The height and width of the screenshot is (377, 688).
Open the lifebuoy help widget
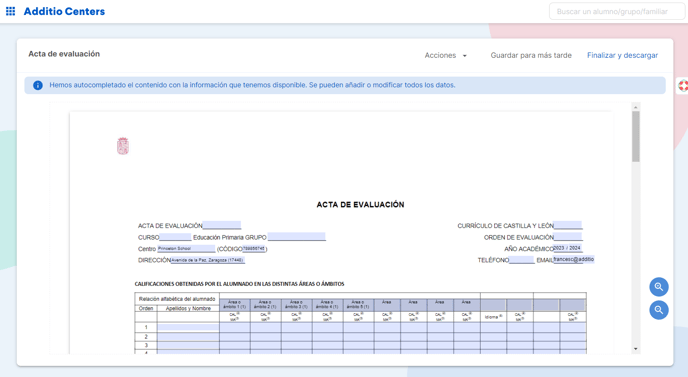click(683, 86)
